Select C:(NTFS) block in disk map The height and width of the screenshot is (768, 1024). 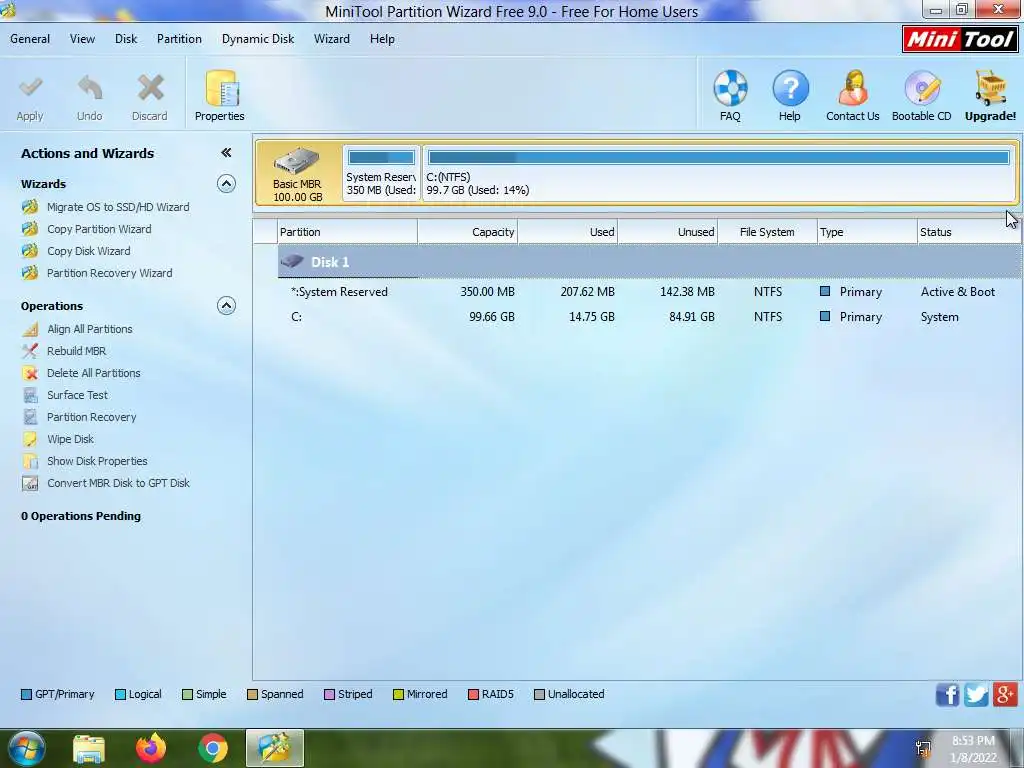click(x=719, y=174)
